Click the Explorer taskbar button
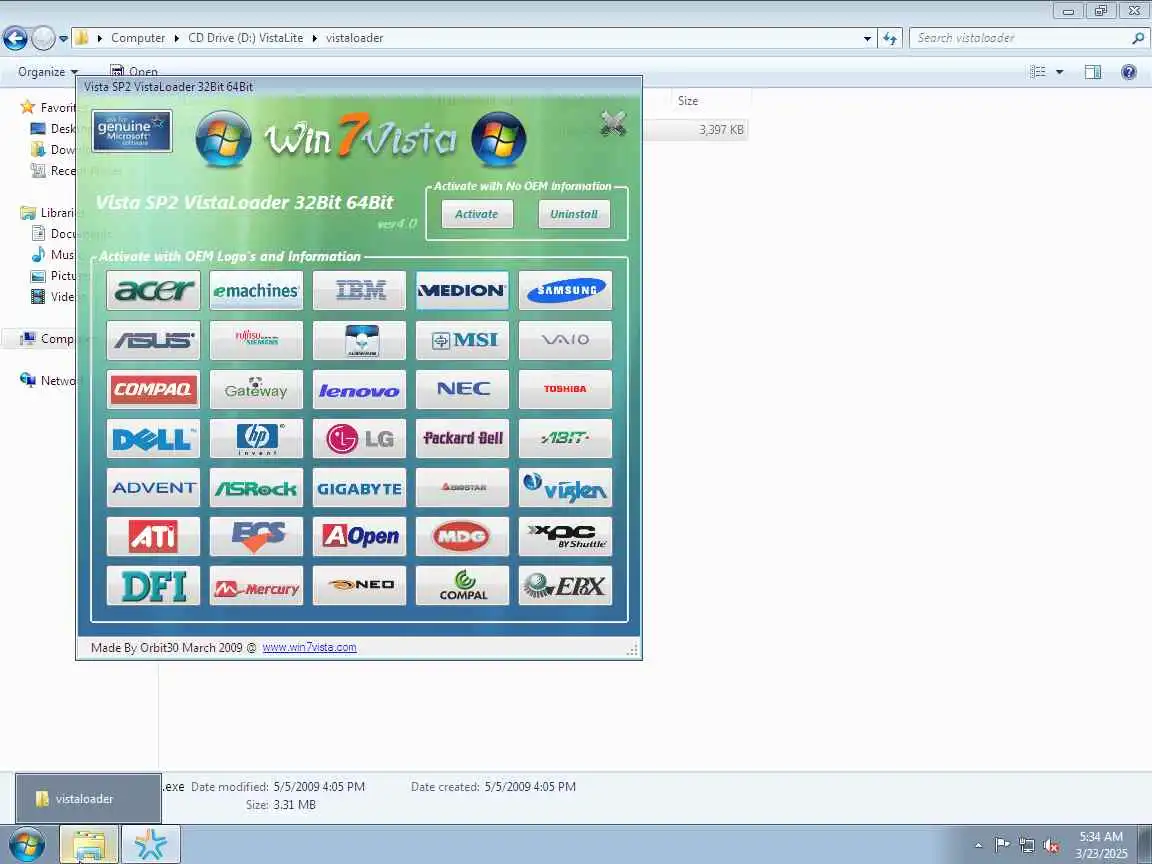The image size is (1152, 864). [89, 845]
